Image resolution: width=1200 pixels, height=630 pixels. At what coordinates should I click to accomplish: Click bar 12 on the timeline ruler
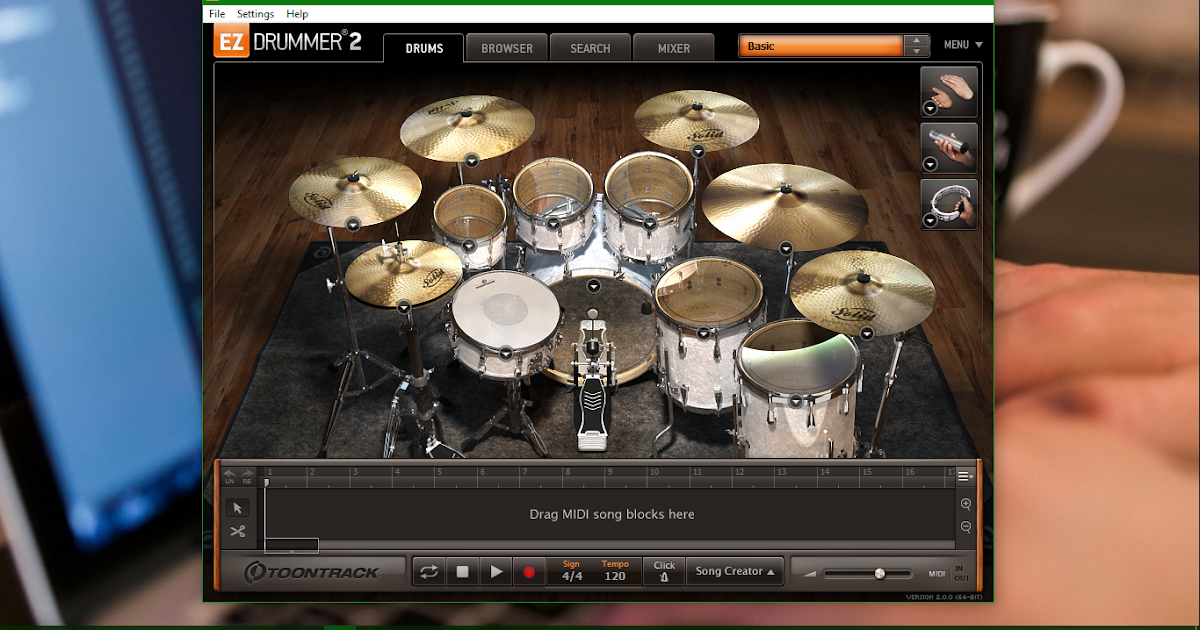pos(738,472)
